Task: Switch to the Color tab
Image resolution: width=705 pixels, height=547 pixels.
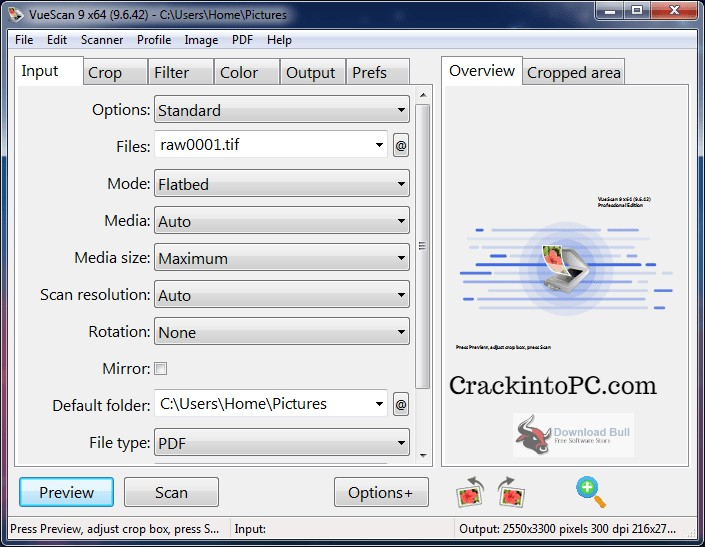Action: point(247,72)
